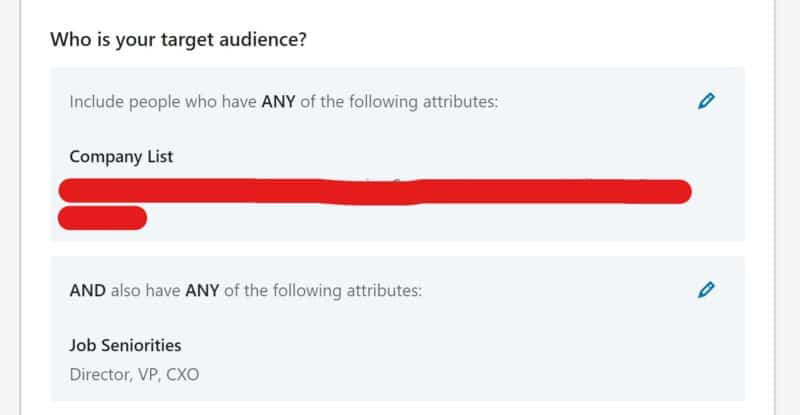Click bold "ANY" in the Include sentence
Screen dimensions: 800x415
click(x=279, y=102)
